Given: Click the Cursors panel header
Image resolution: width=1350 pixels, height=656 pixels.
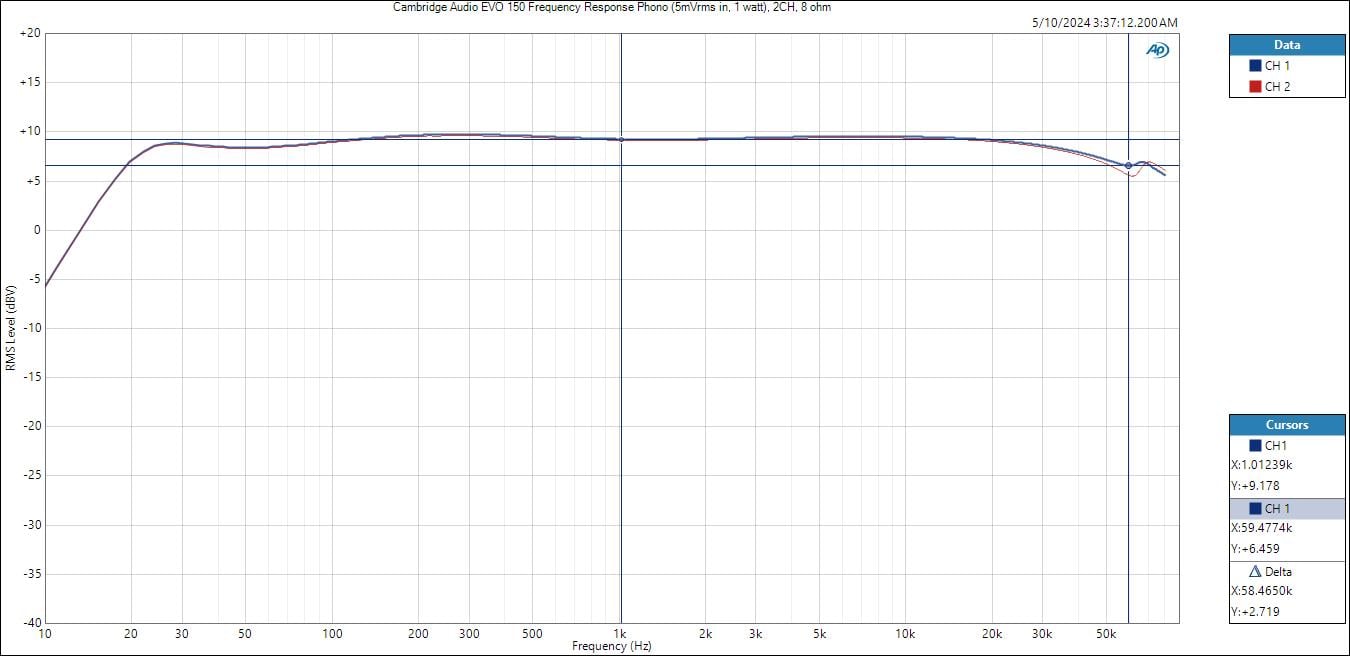Looking at the screenshot, I should [1287, 425].
